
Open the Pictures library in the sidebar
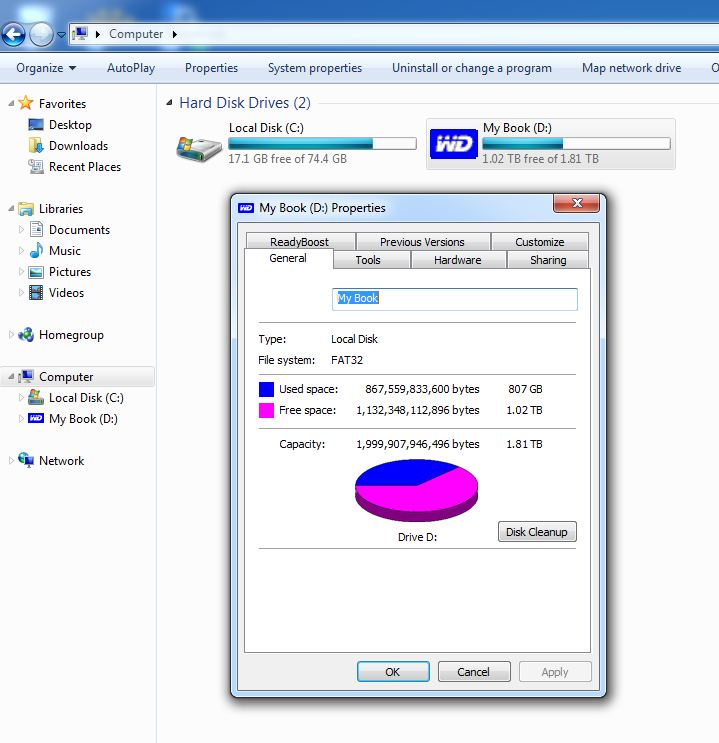[69, 272]
